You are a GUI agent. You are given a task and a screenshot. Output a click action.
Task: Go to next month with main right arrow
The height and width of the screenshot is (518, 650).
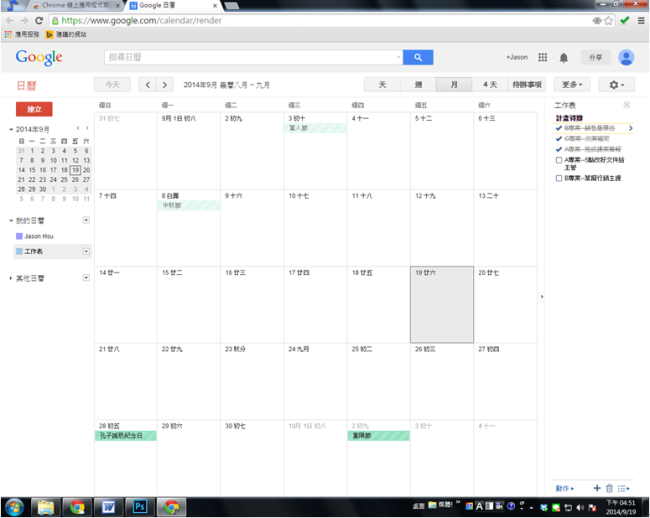tap(165, 85)
